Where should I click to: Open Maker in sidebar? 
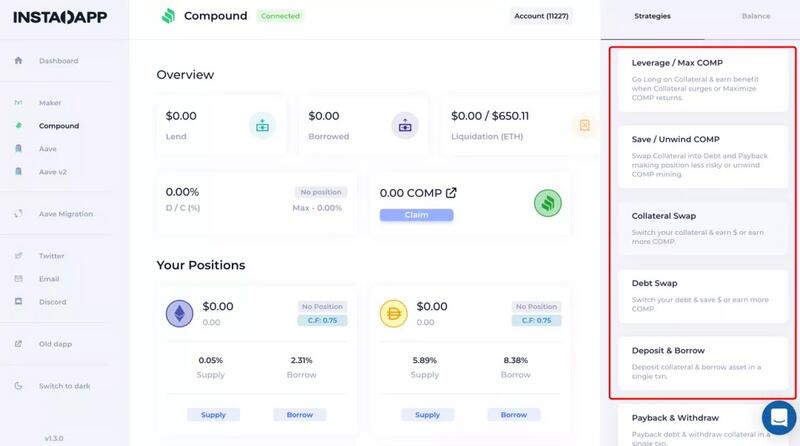50,103
